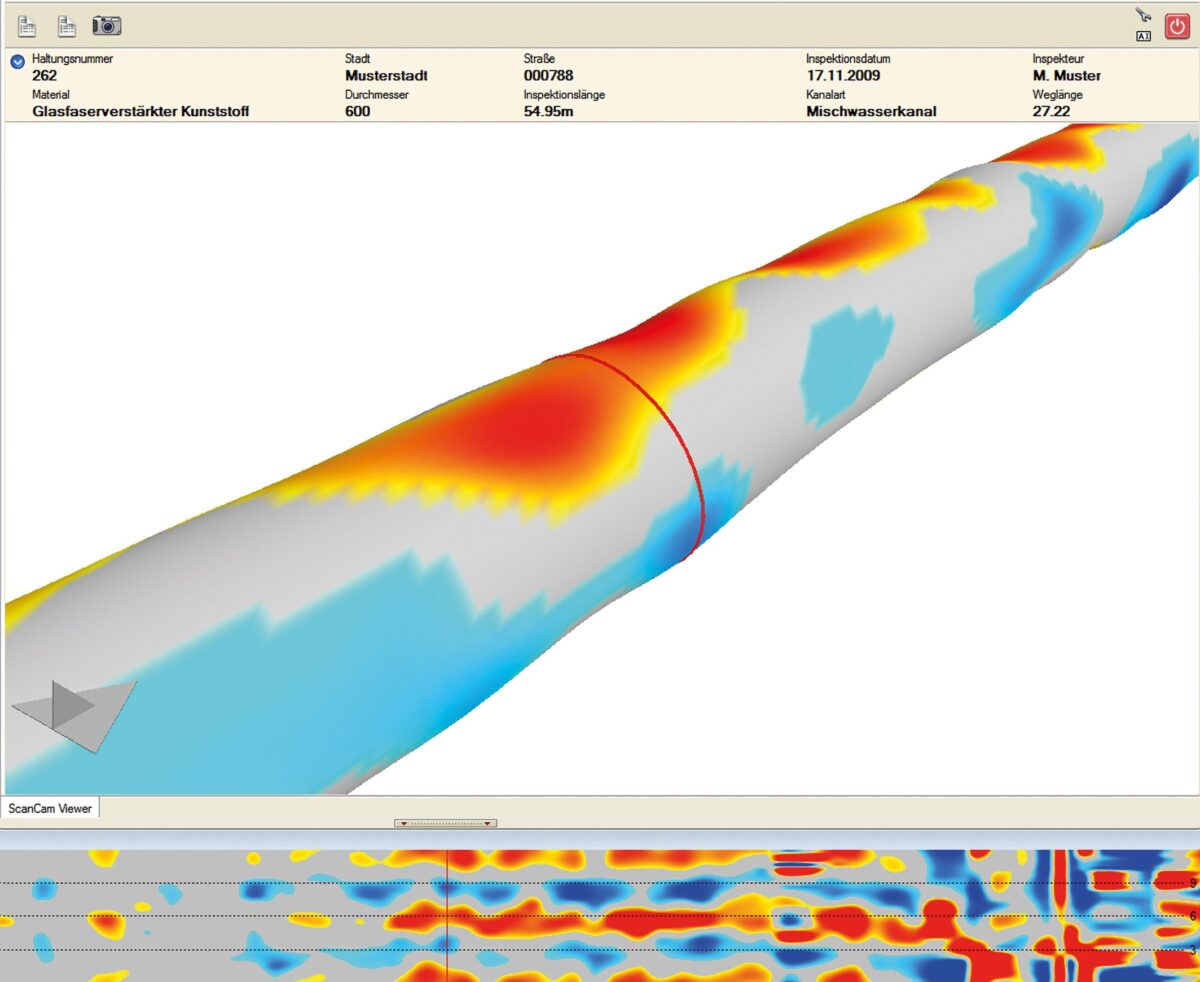Click the small A1 label icon

[x=1143, y=36]
